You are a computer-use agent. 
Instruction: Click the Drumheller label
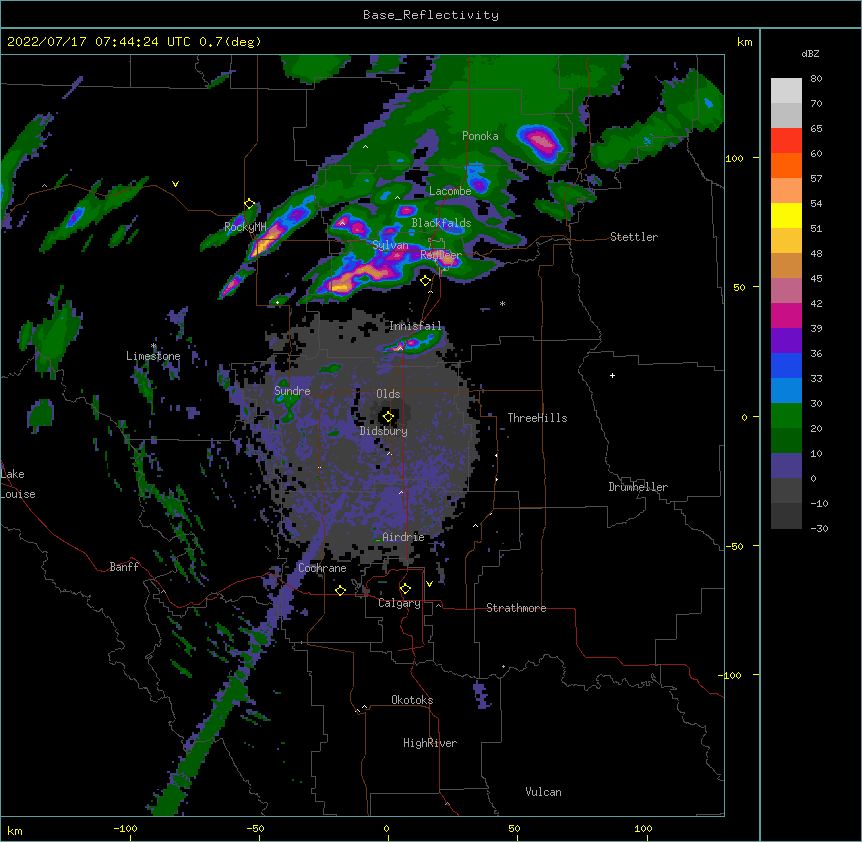pos(638,487)
